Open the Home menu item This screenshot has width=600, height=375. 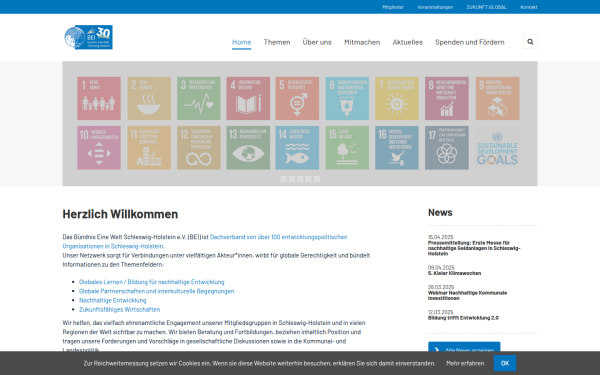coord(241,42)
